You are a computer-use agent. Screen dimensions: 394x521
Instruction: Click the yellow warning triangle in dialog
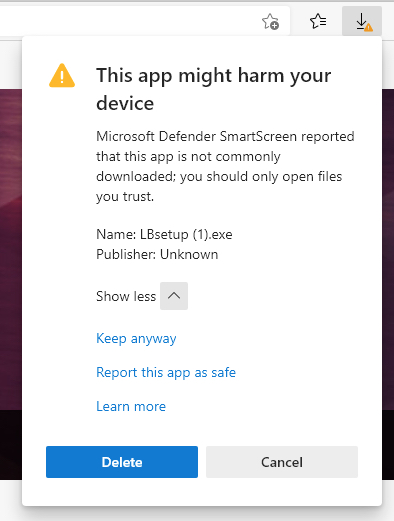(x=62, y=75)
